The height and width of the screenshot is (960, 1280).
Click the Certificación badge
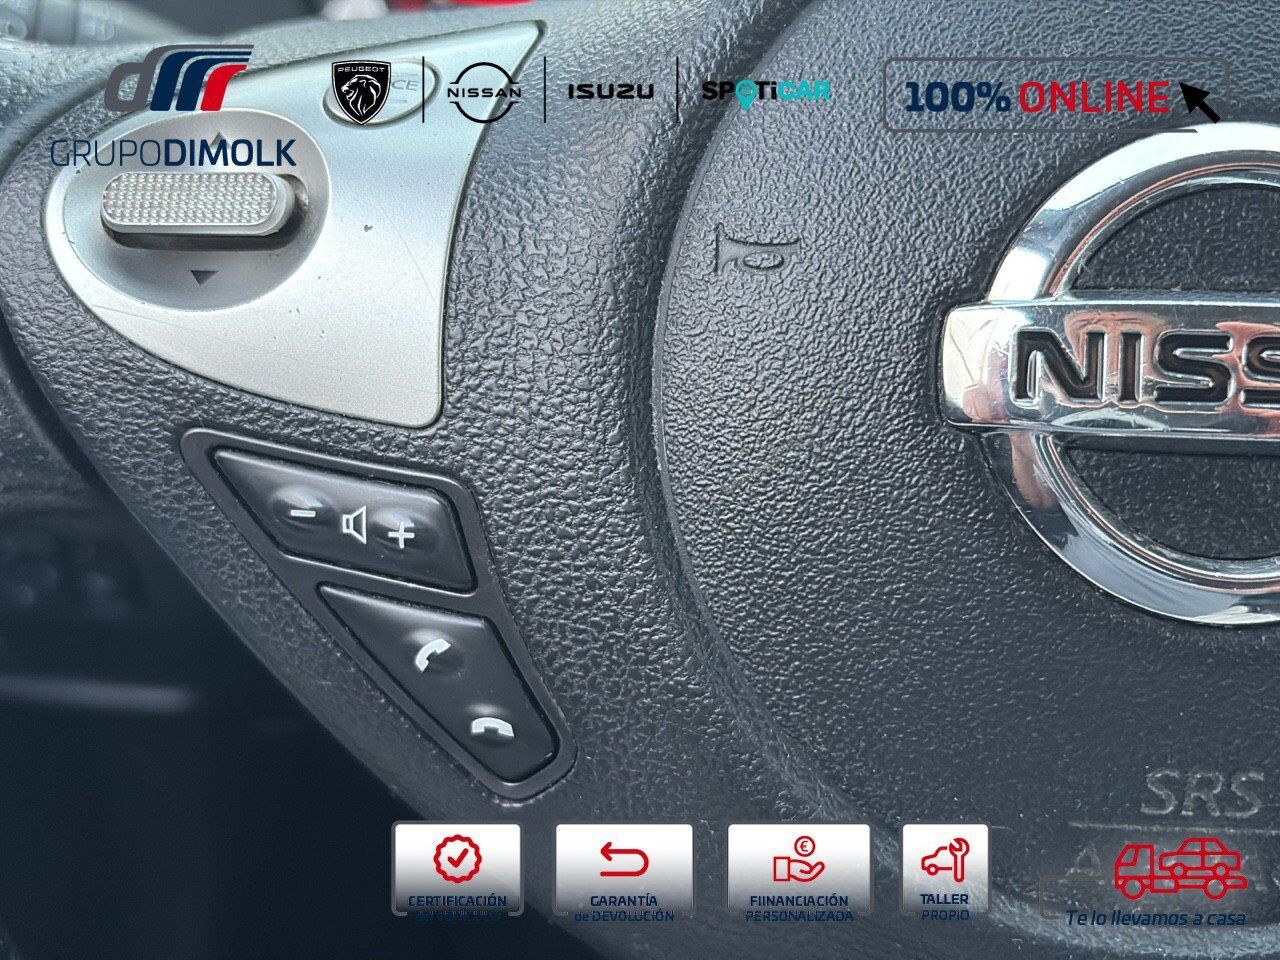[x=457, y=869]
